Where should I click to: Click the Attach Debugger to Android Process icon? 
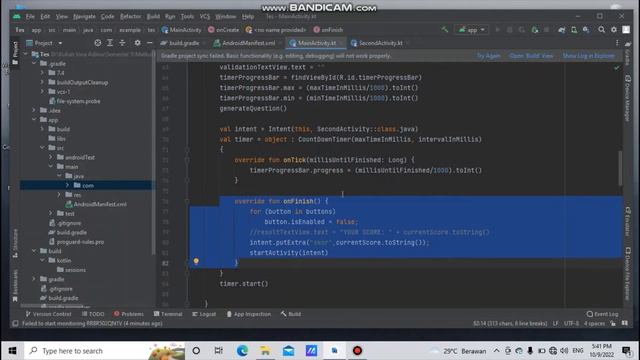[535, 30]
